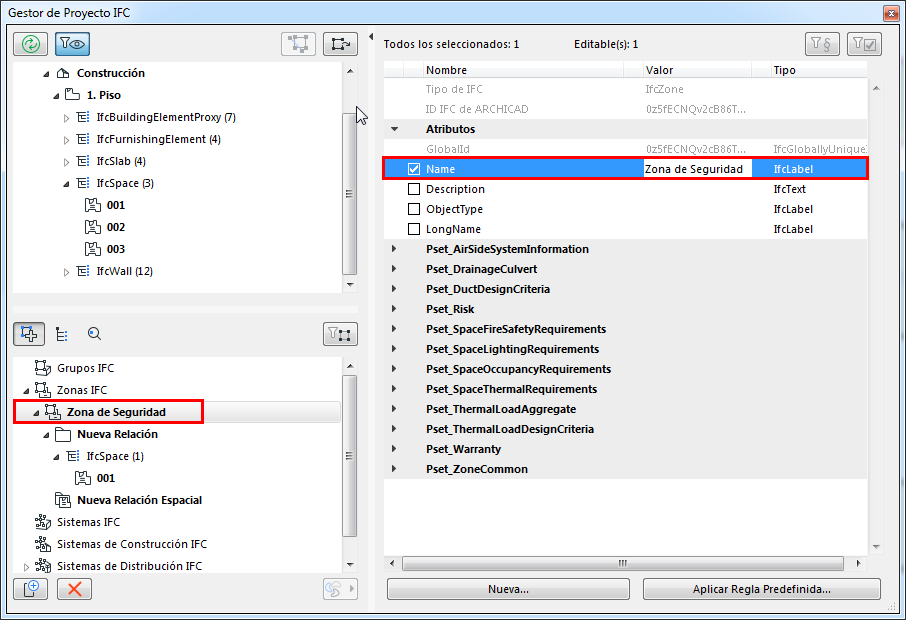Click the funnel checkmark icon at top right
Screen dimensions: 906x620
pyautogui.click(x=864, y=44)
